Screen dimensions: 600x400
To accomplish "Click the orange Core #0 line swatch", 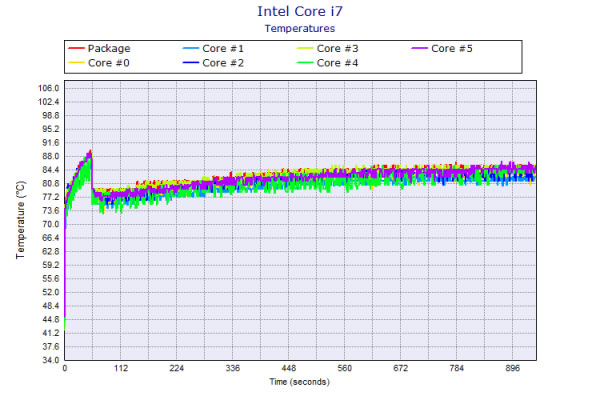I will (76, 63).
